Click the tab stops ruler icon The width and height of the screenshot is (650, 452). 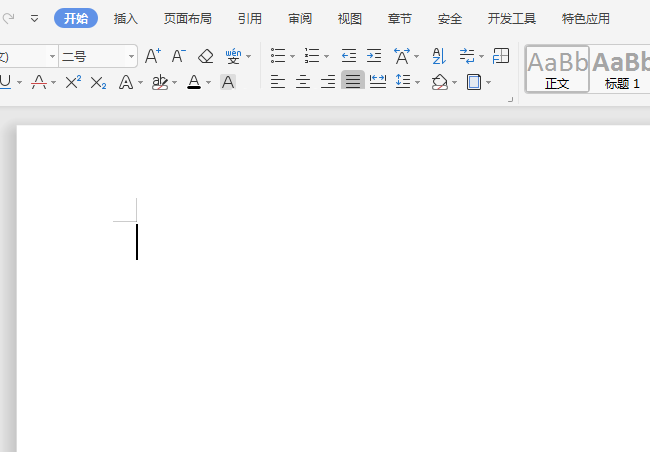pos(501,56)
